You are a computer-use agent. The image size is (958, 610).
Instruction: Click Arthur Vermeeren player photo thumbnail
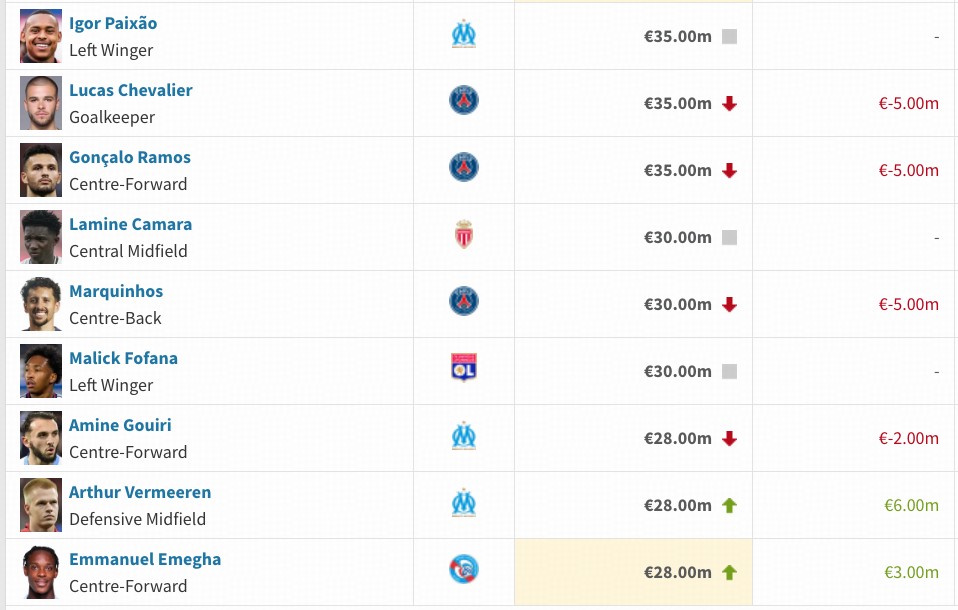coord(41,505)
